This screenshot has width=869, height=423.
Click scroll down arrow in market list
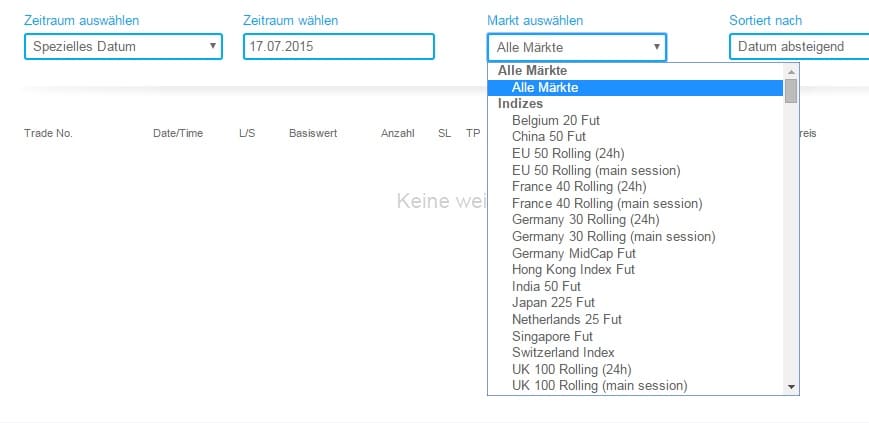[x=791, y=387]
